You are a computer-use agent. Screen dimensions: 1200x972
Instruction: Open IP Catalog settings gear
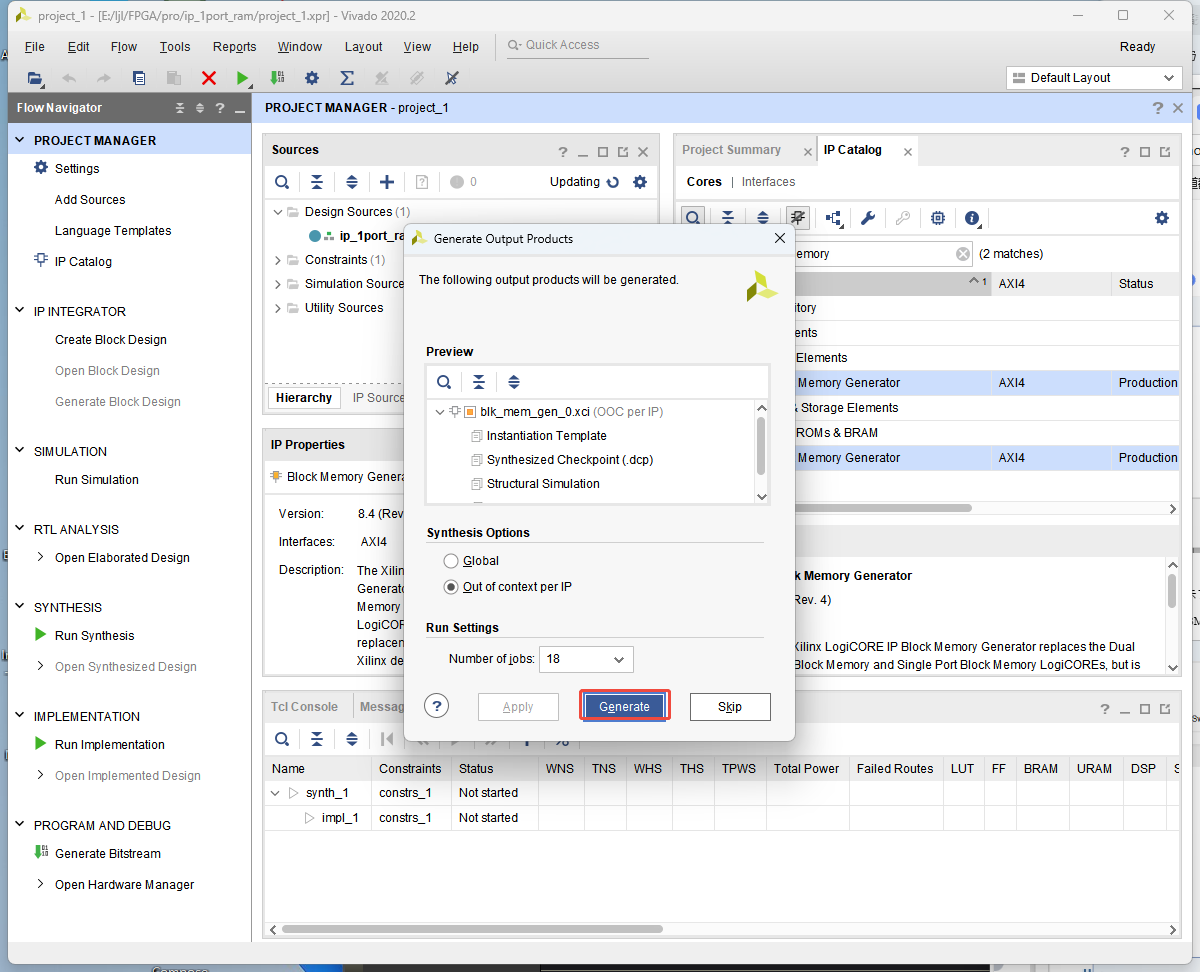pyautogui.click(x=1161, y=218)
